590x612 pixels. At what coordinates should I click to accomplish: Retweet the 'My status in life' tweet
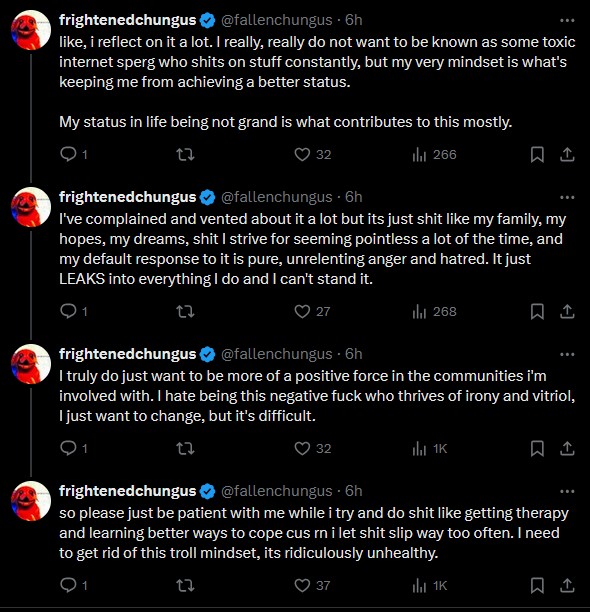point(185,155)
